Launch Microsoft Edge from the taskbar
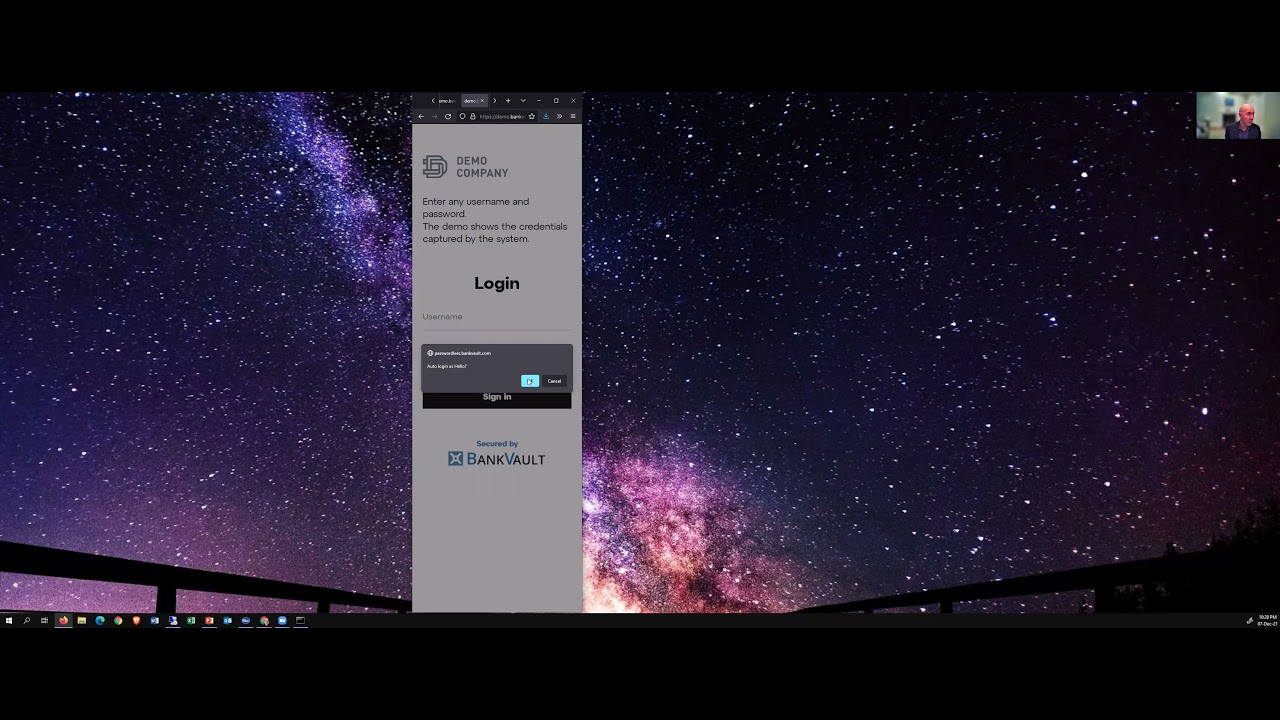Viewport: 1280px width, 720px height. coord(100,621)
